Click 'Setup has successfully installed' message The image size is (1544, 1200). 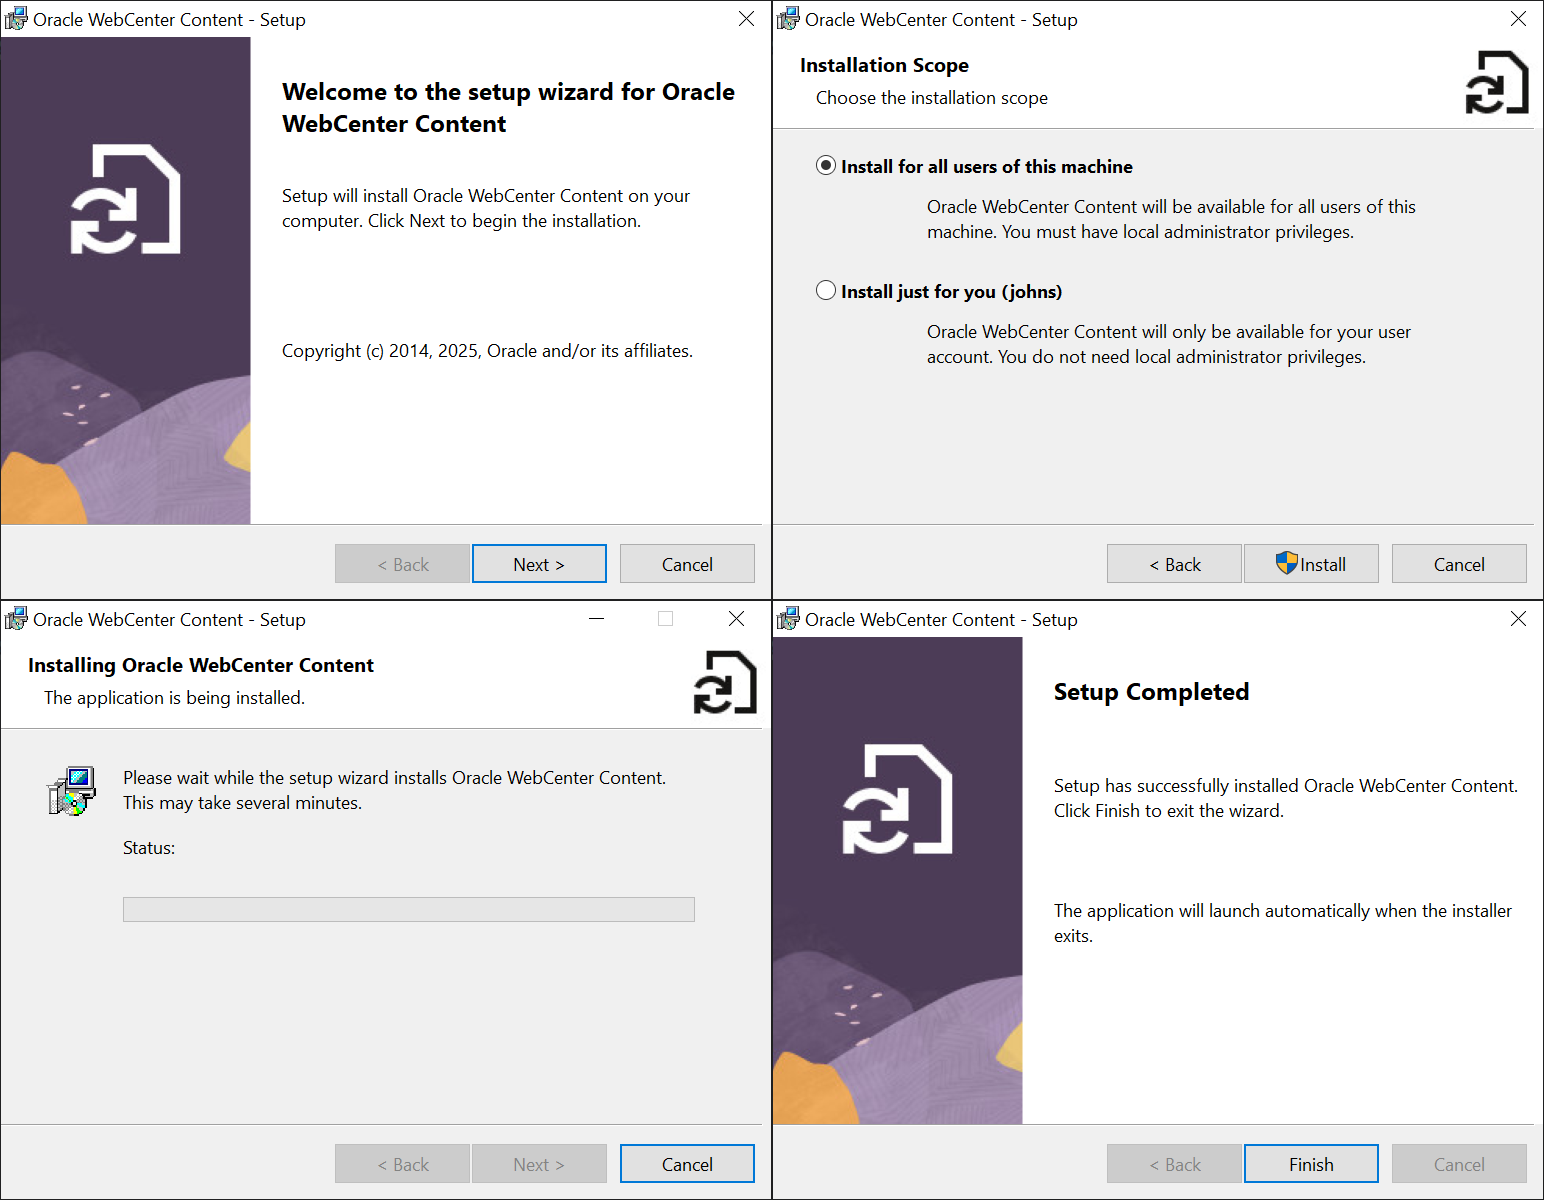tap(1286, 798)
